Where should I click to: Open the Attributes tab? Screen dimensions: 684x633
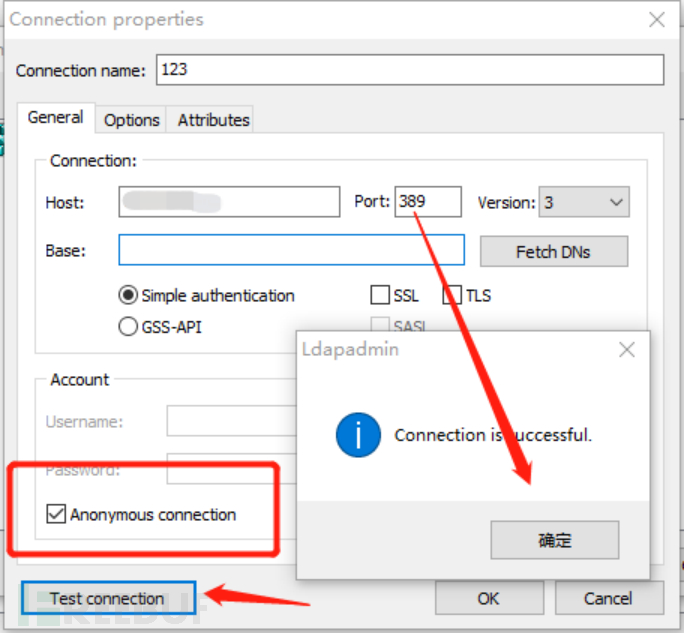point(213,120)
